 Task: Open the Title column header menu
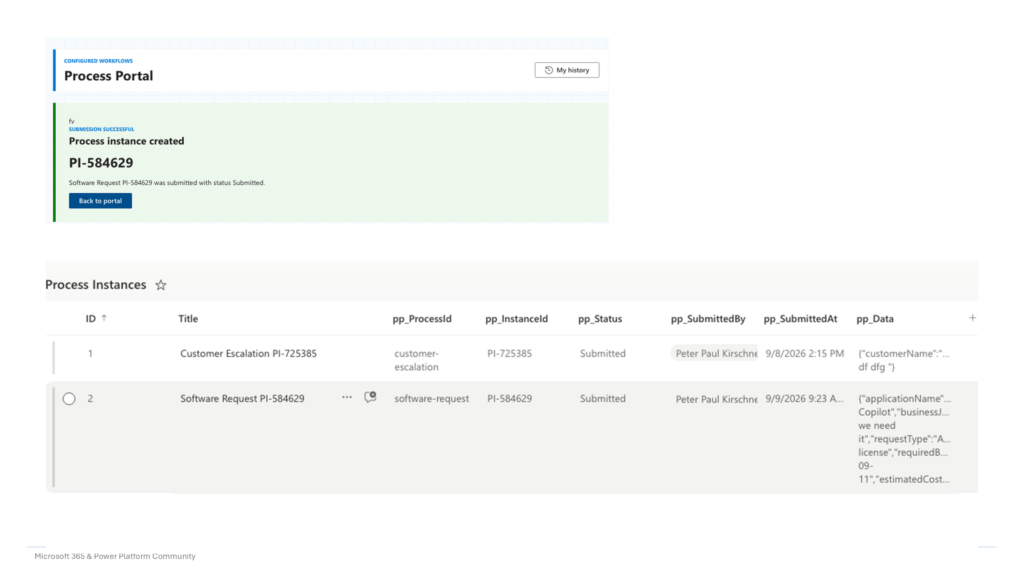188,319
